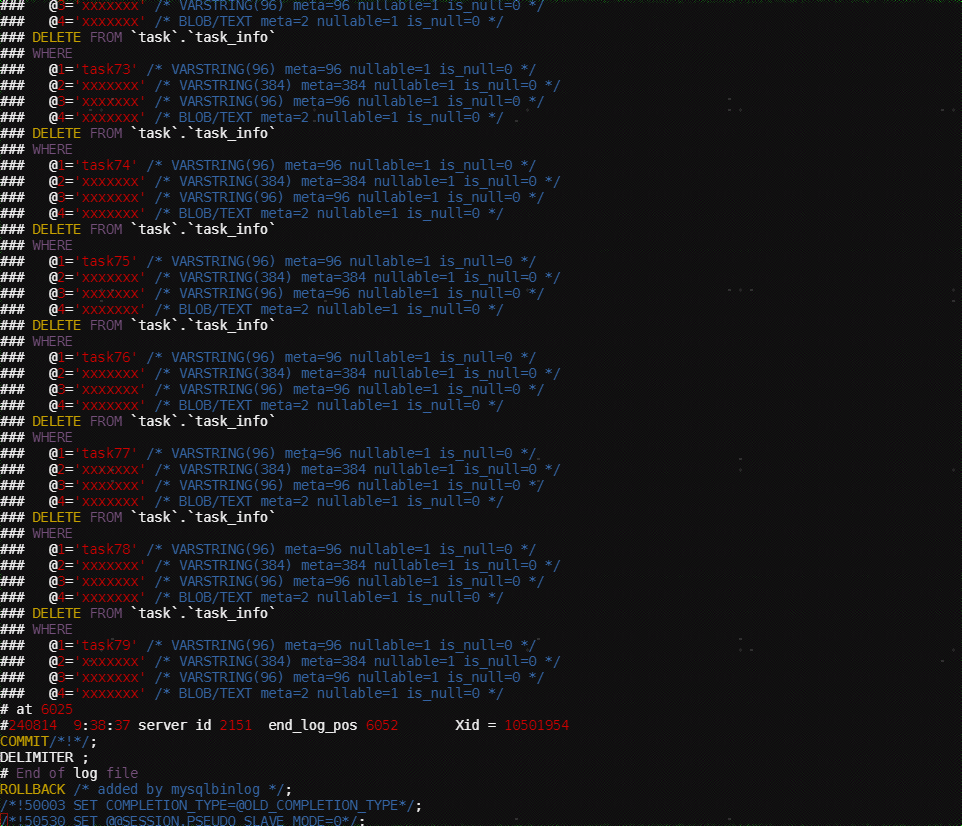Select the 'task74' string value
This screenshot has height=826, width=962.
106,165
